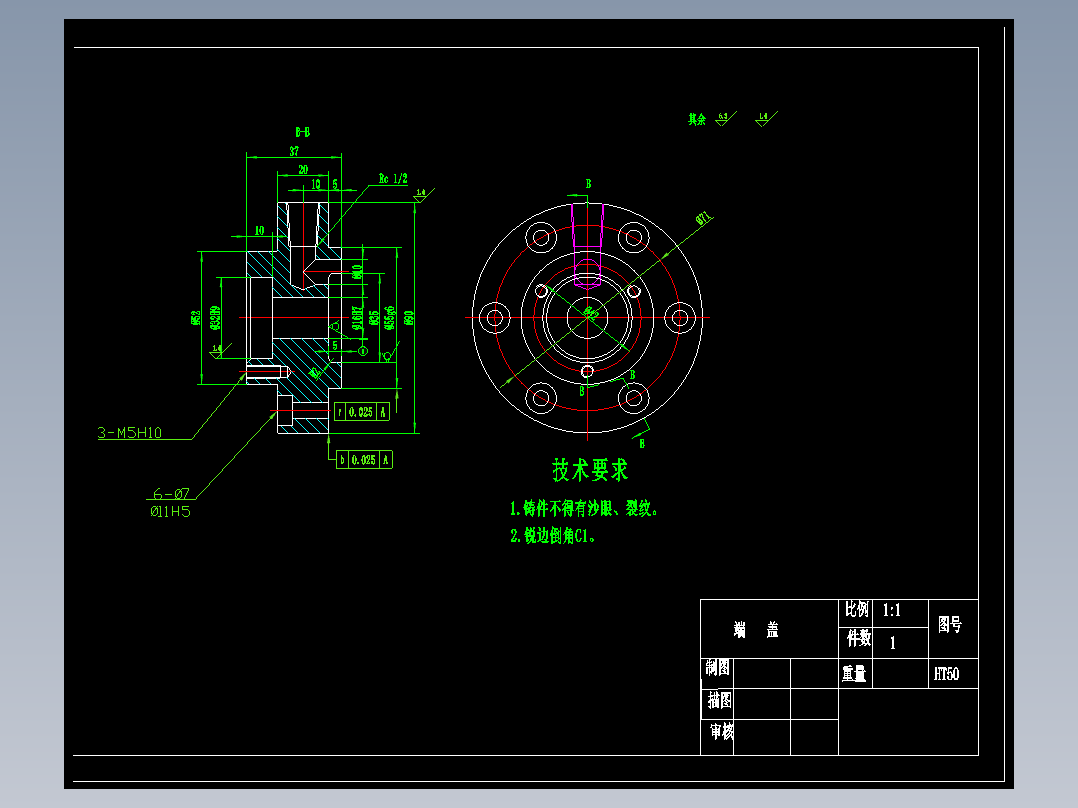Select the 重量 label
The width and height of the screenshot is (1078, 808).
tap(854, 674)
